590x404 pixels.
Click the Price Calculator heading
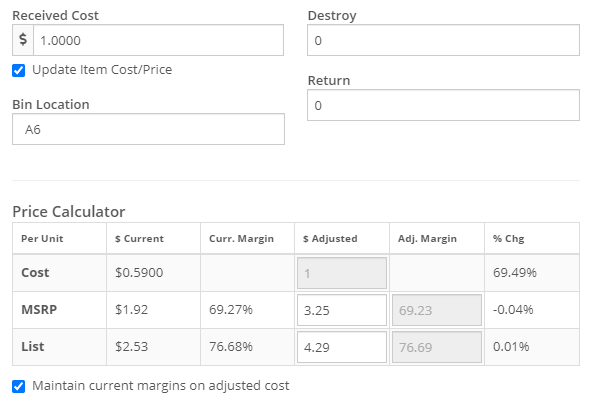(x=68, y=212)
